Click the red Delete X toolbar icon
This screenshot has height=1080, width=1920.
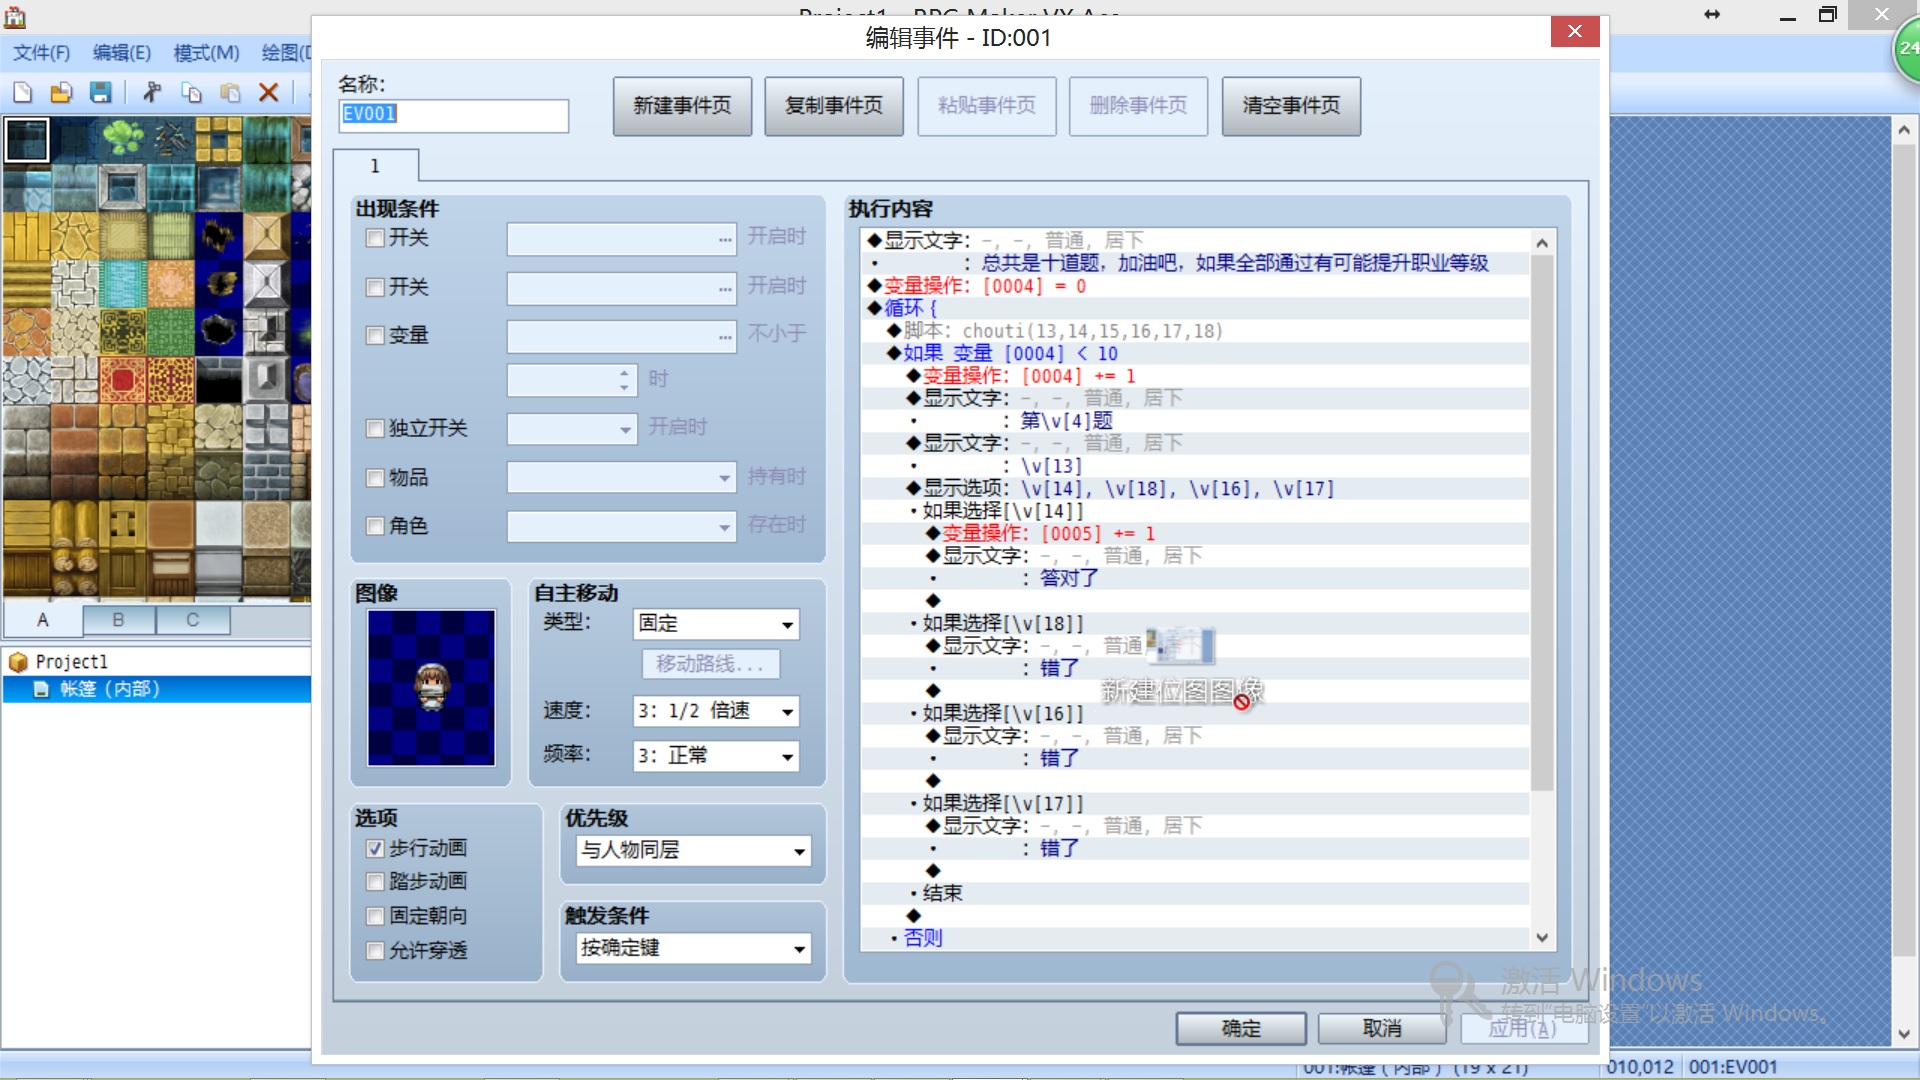coord(268,93)
